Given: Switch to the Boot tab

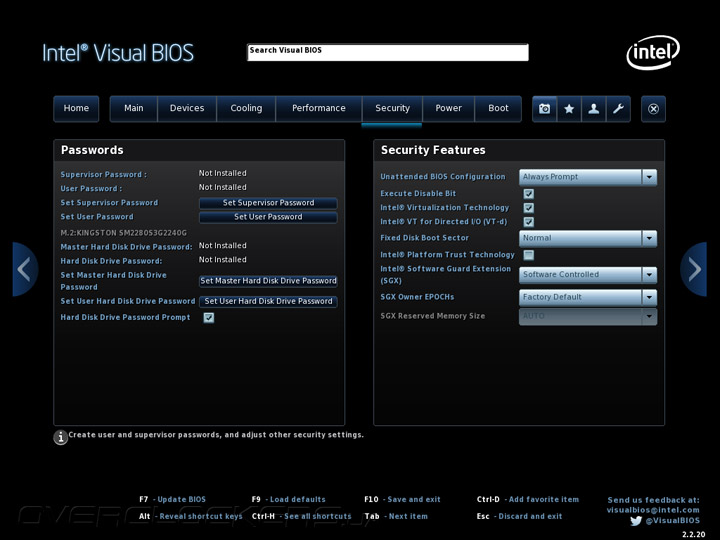Looking at the screenshot, I should pos(498,109).
